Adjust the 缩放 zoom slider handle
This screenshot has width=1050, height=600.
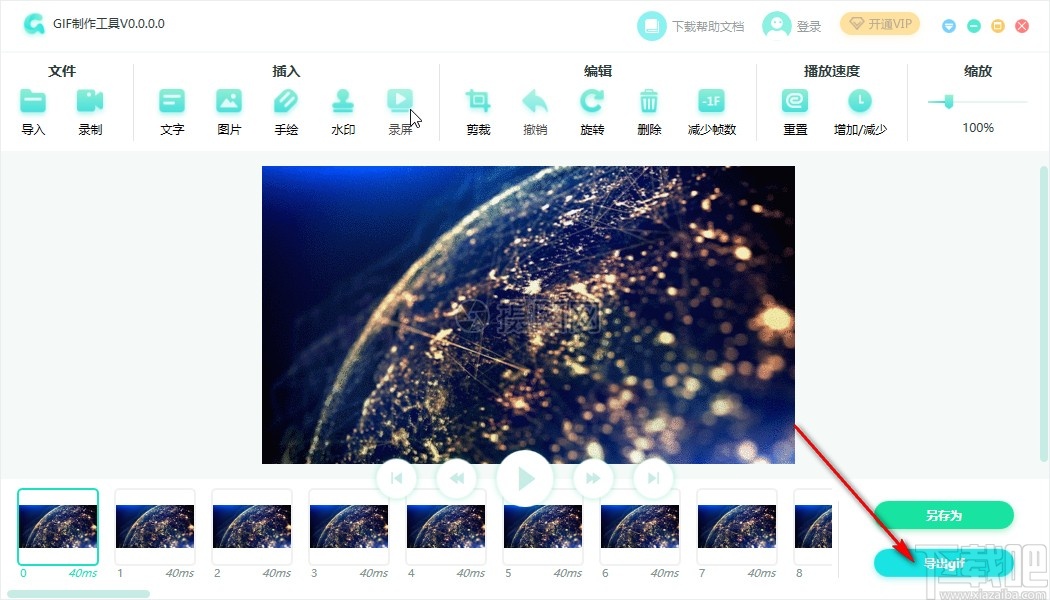(948, 102)
